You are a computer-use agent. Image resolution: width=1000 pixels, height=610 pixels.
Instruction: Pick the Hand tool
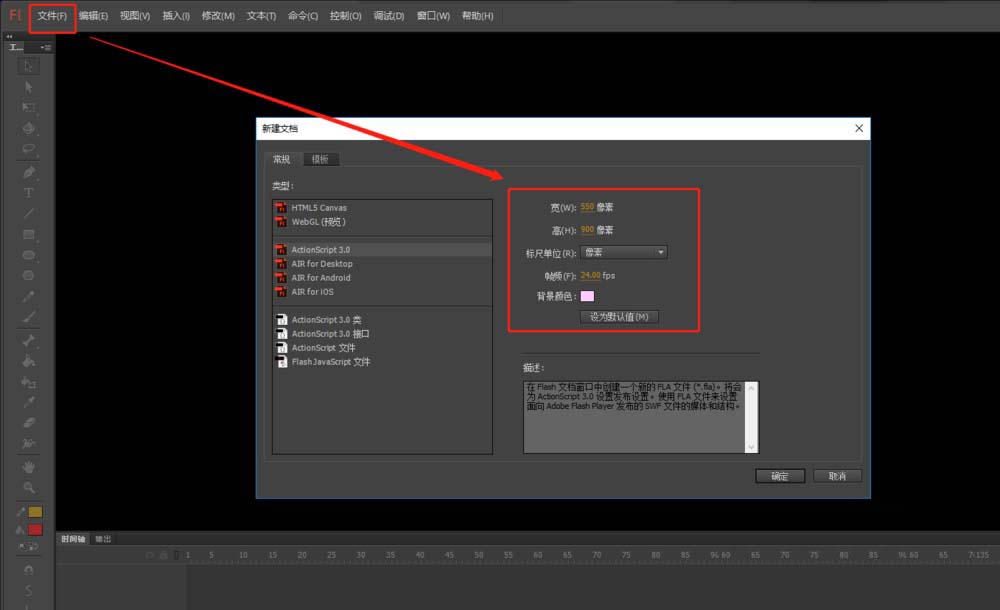pyautogui.click(x=28, y=467)
